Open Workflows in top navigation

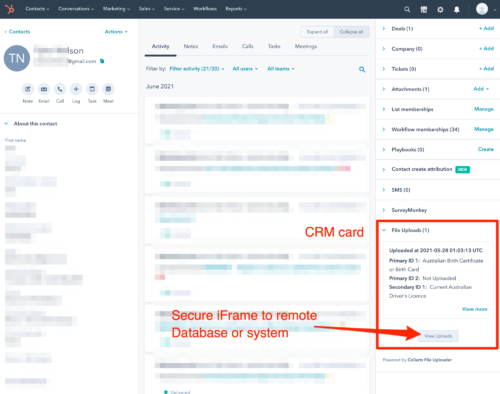205,9
